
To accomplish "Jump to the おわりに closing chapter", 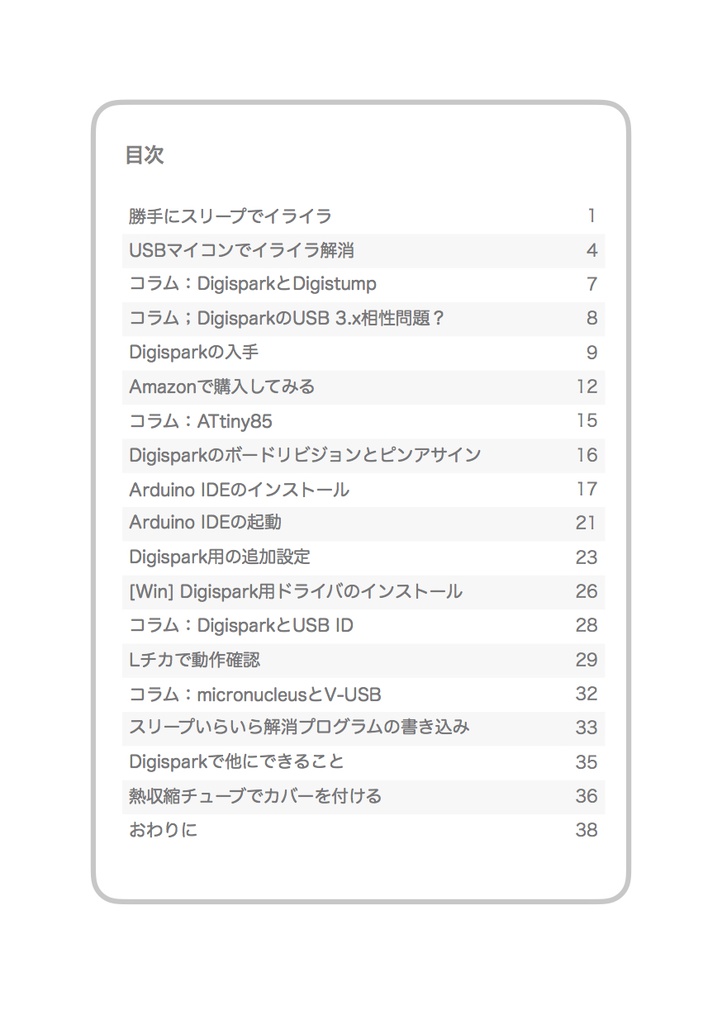I will pos(163,831).
